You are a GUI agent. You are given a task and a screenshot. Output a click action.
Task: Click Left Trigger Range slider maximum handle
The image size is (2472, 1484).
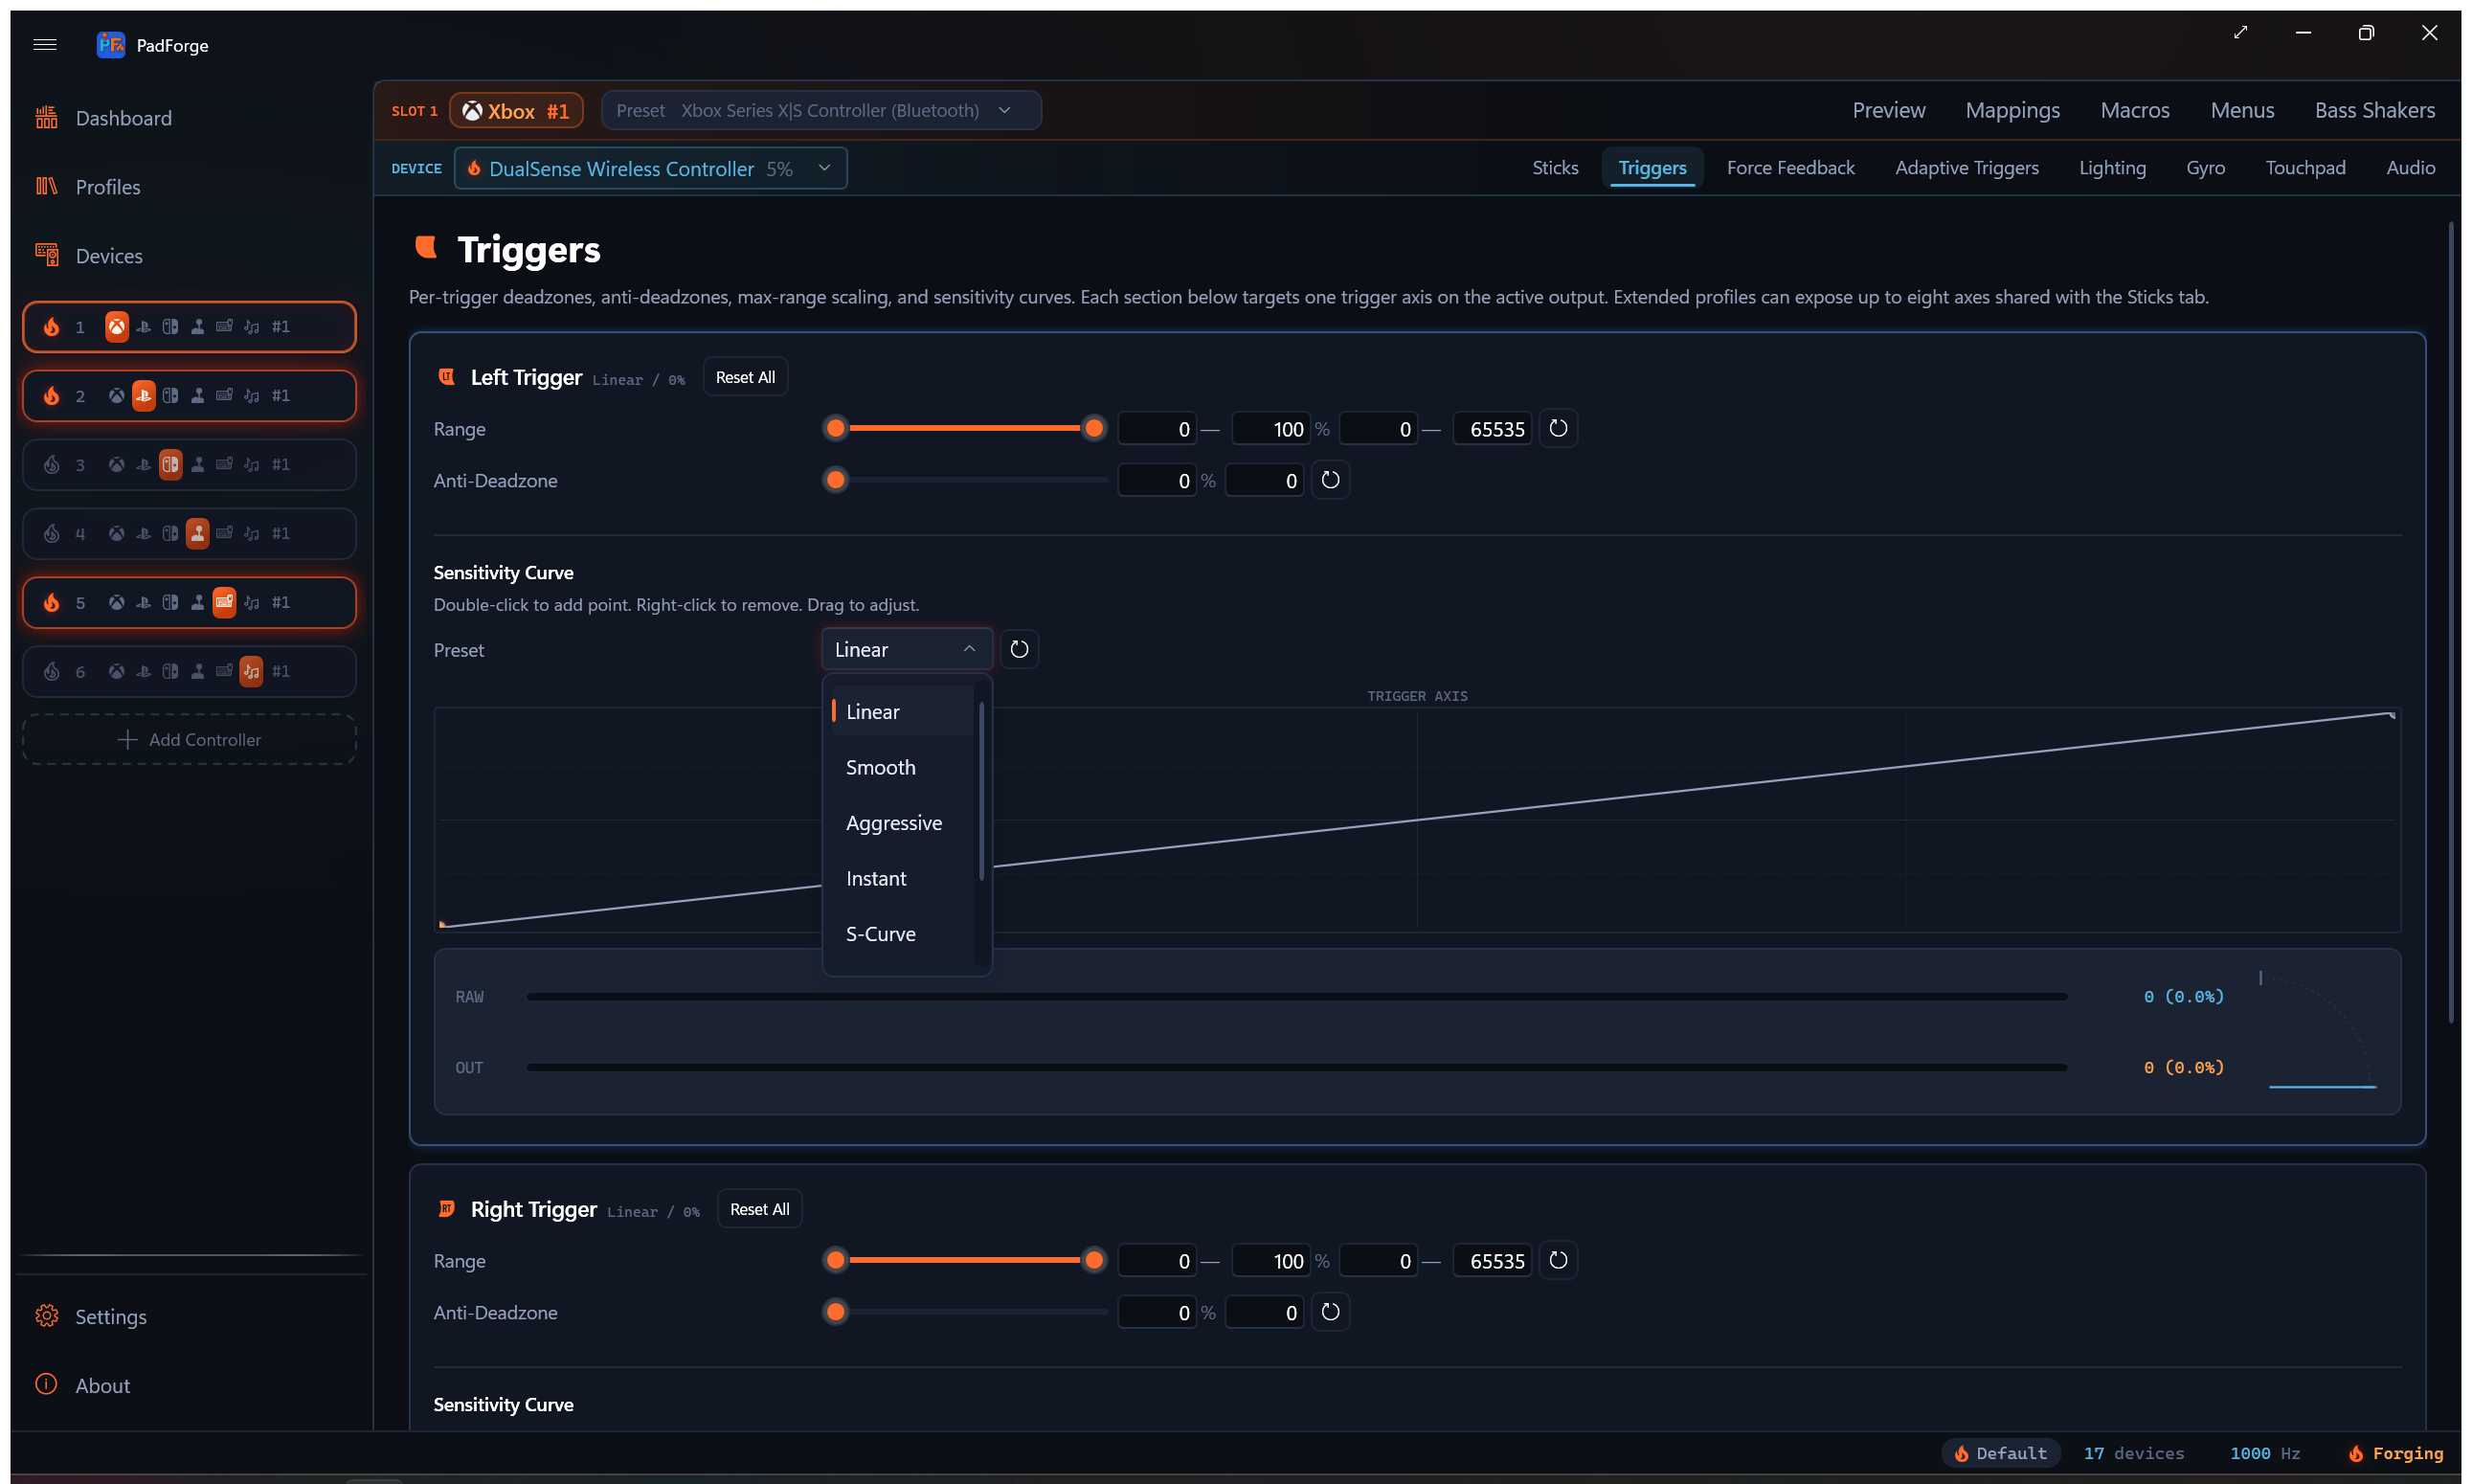(x=1095, y=429)
